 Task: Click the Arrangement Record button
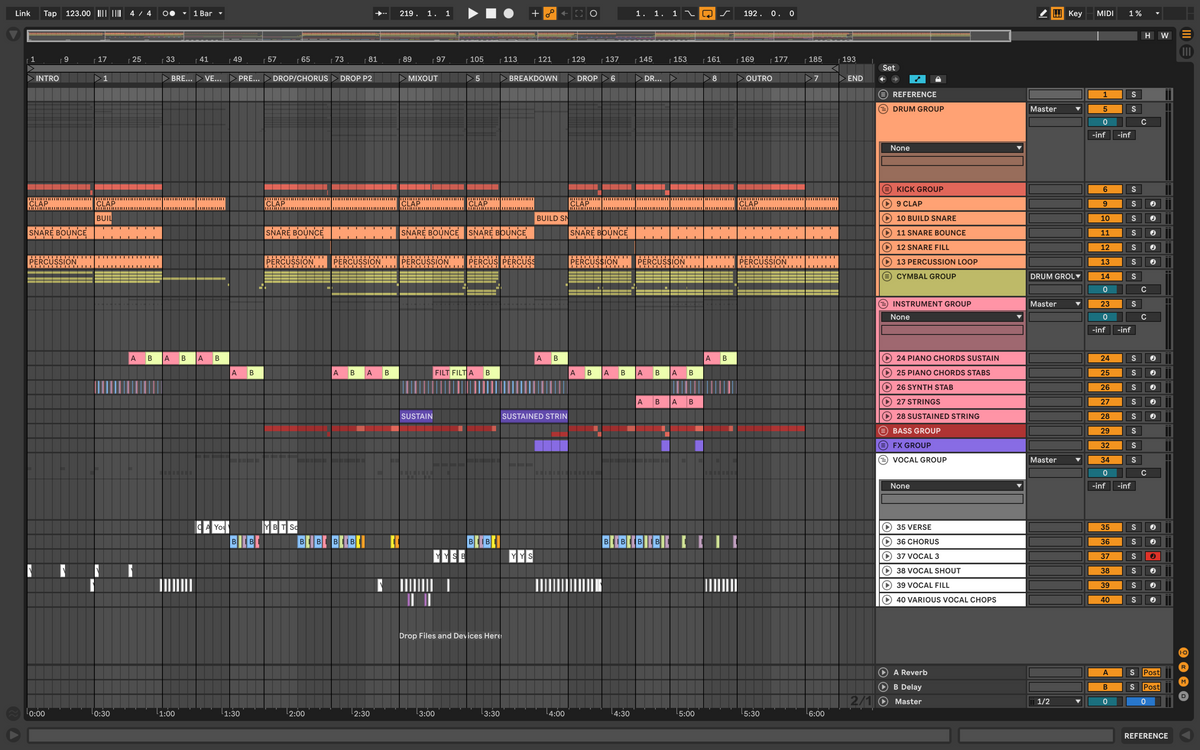click(508, 13)
